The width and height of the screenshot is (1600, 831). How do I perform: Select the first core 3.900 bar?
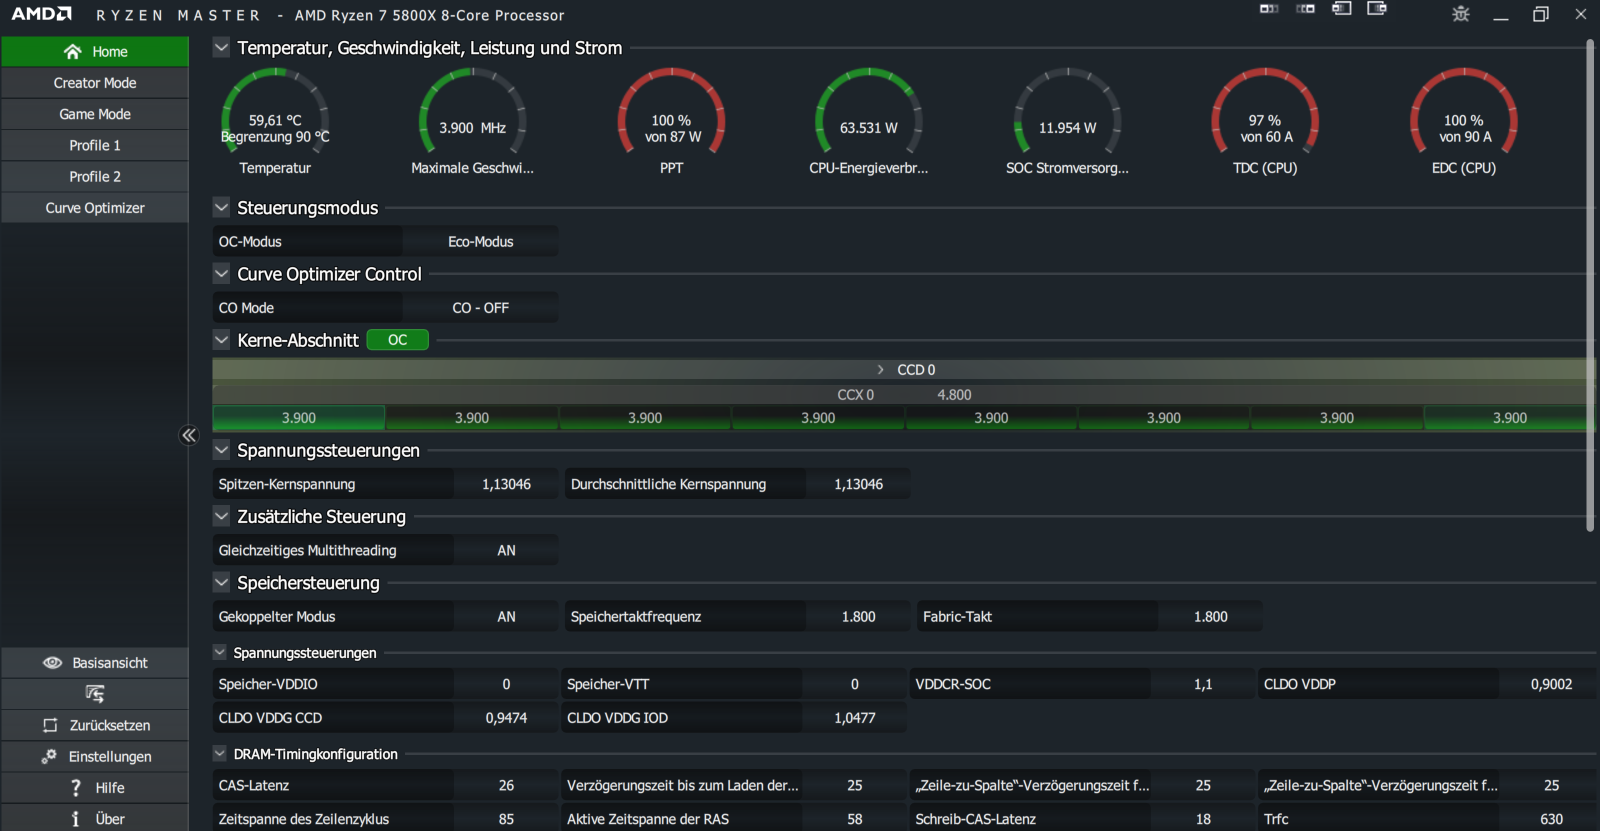(299, 418)
